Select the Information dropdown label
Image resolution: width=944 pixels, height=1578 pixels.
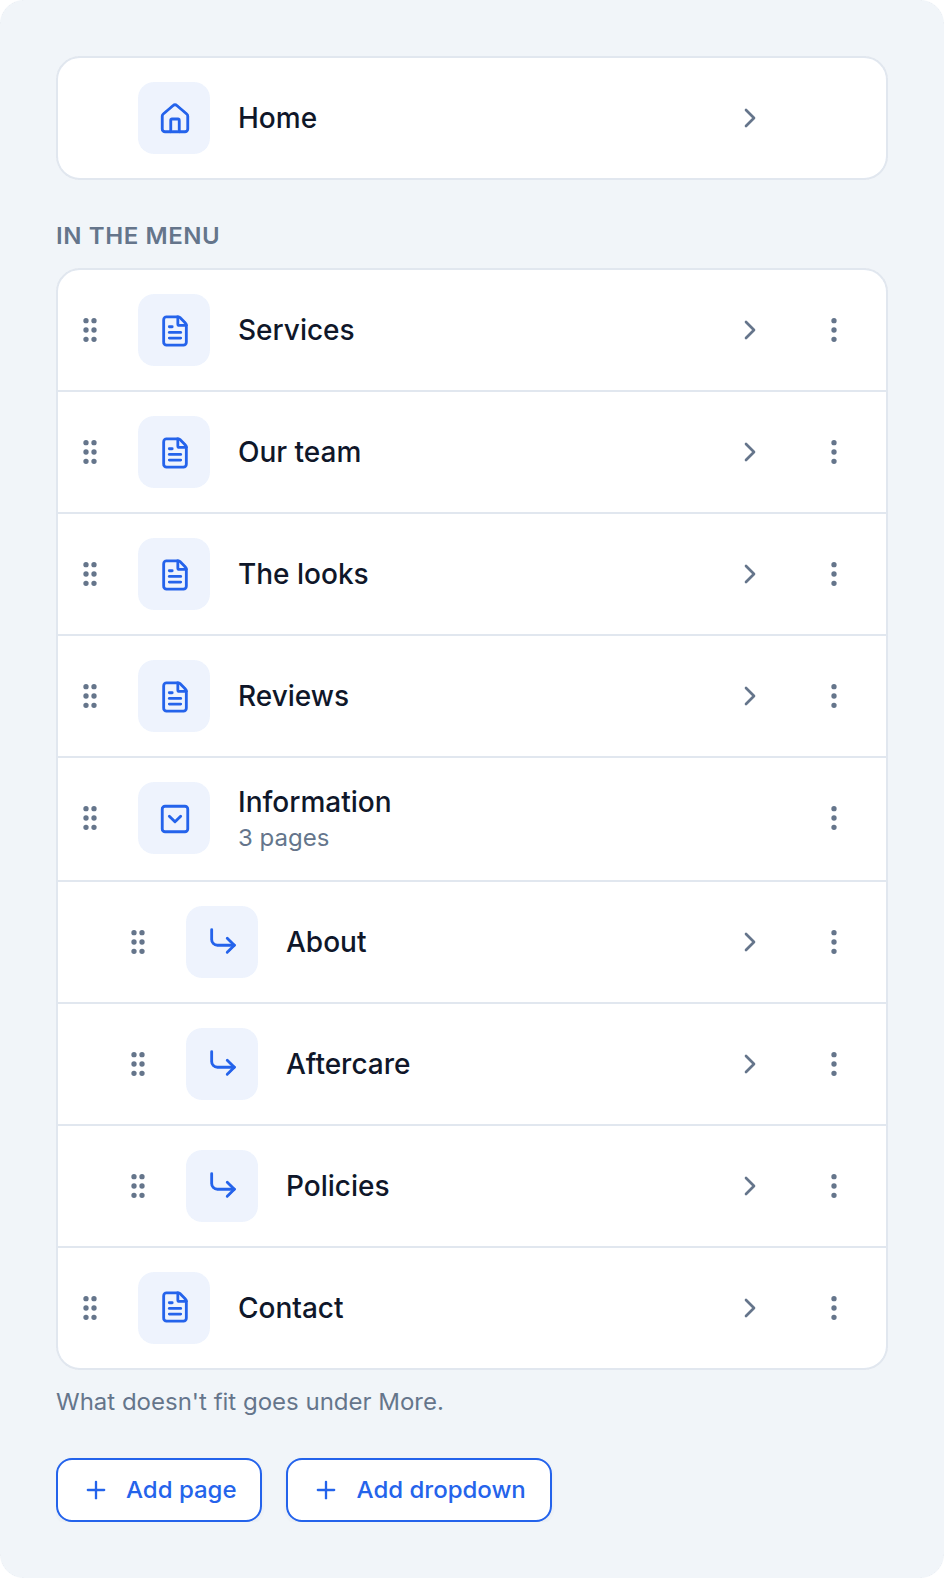314,802
